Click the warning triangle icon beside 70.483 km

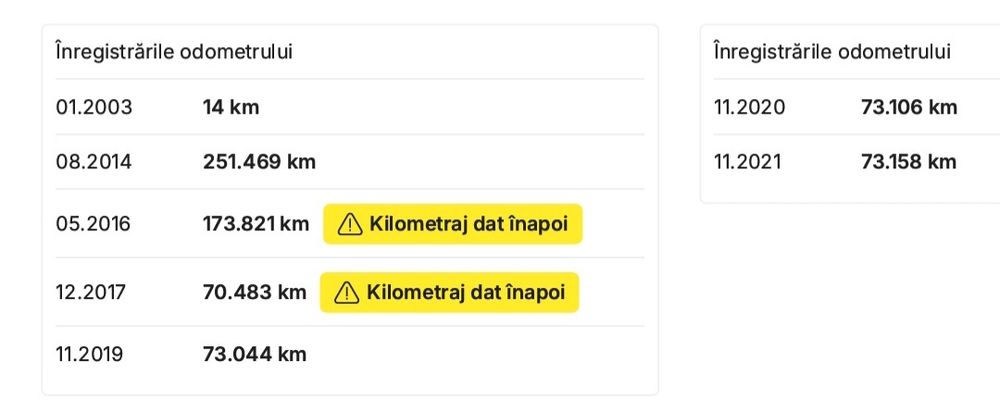(347, 293)
